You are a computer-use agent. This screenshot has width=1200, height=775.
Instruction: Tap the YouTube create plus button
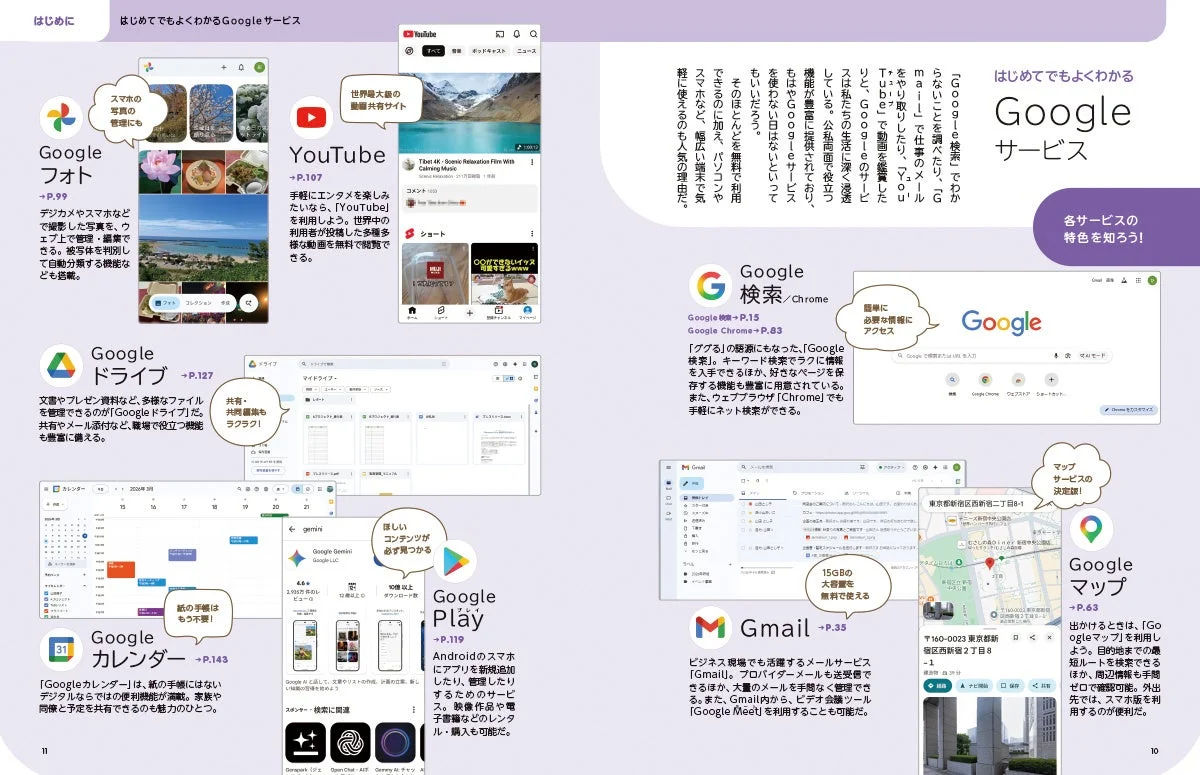[470, 313]
